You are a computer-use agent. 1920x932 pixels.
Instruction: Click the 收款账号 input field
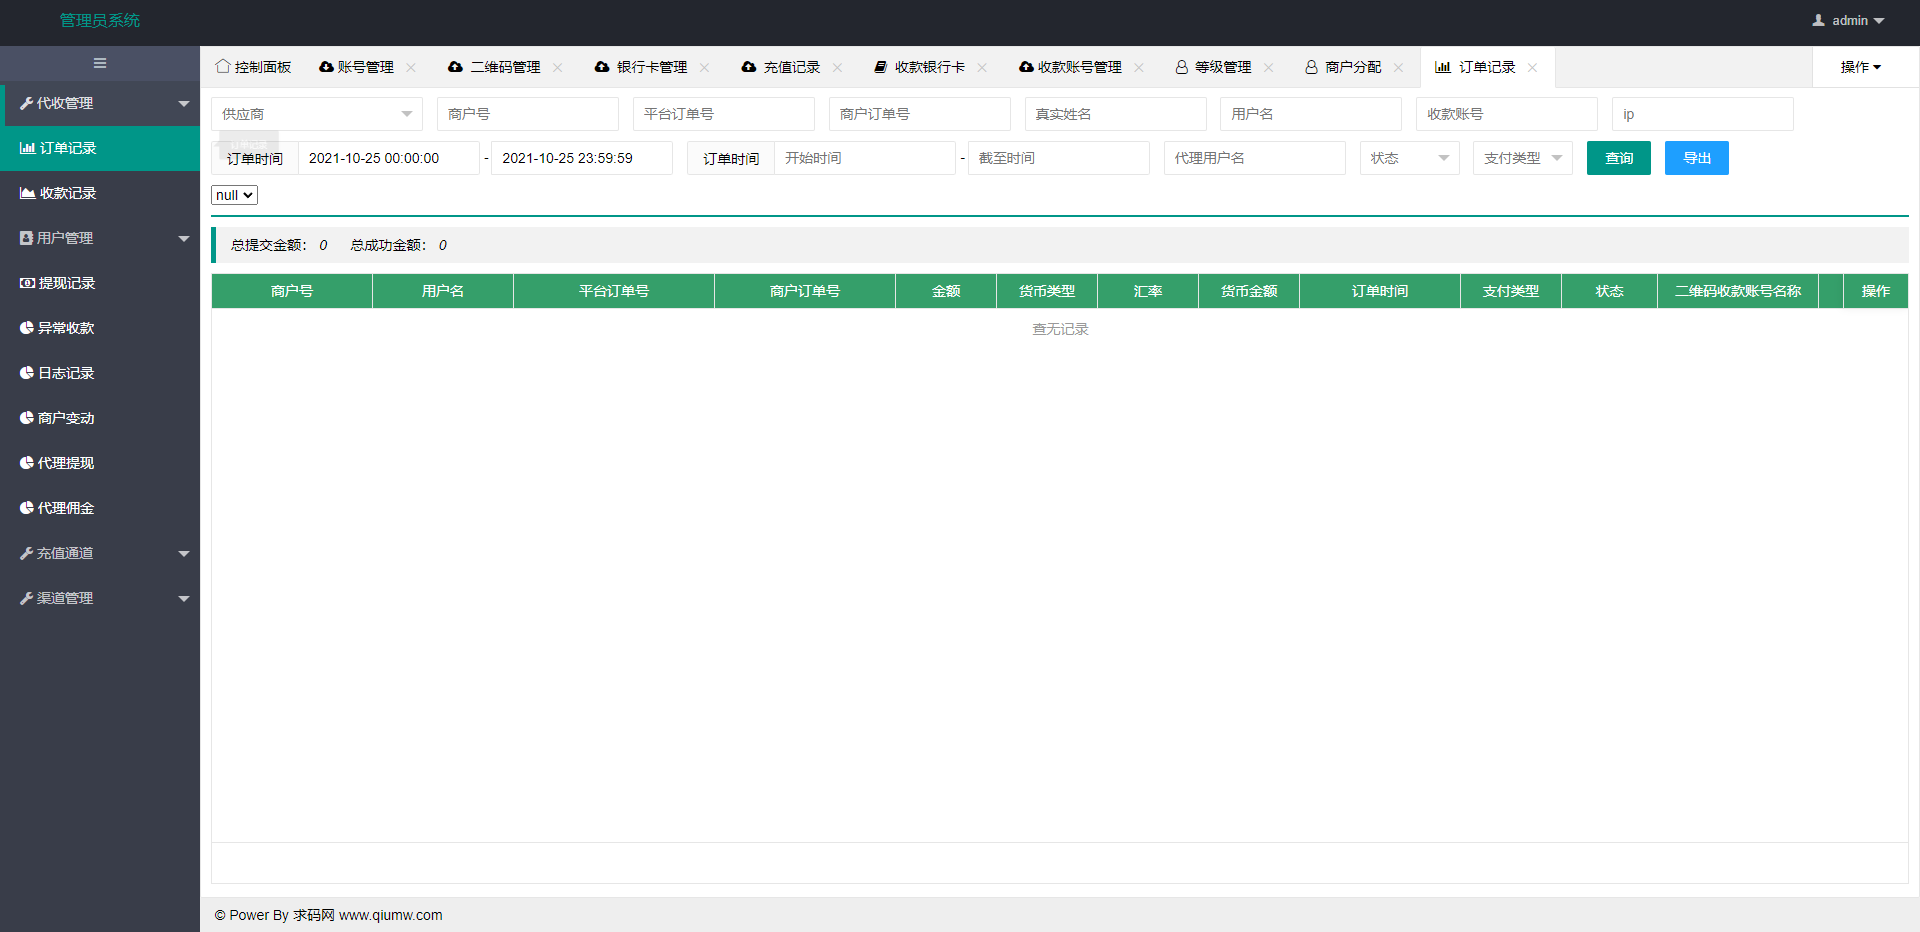point(1507,114)
